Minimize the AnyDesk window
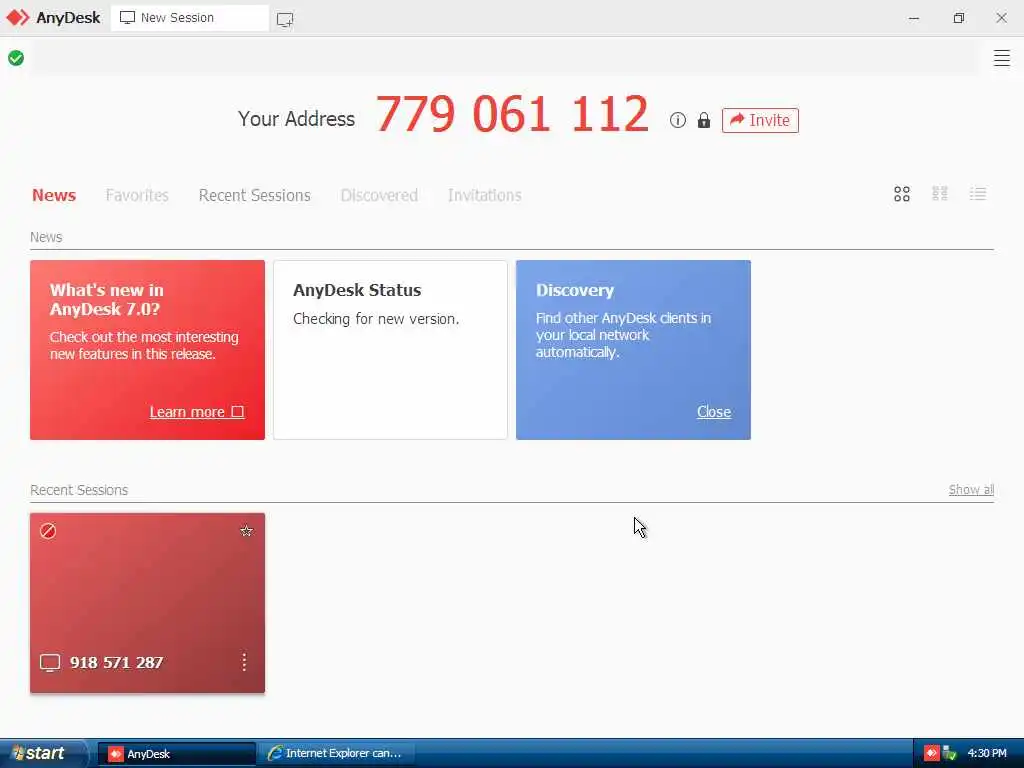Image resolution: width=1024 pixels, height=768 pixels. click(914, 18)
